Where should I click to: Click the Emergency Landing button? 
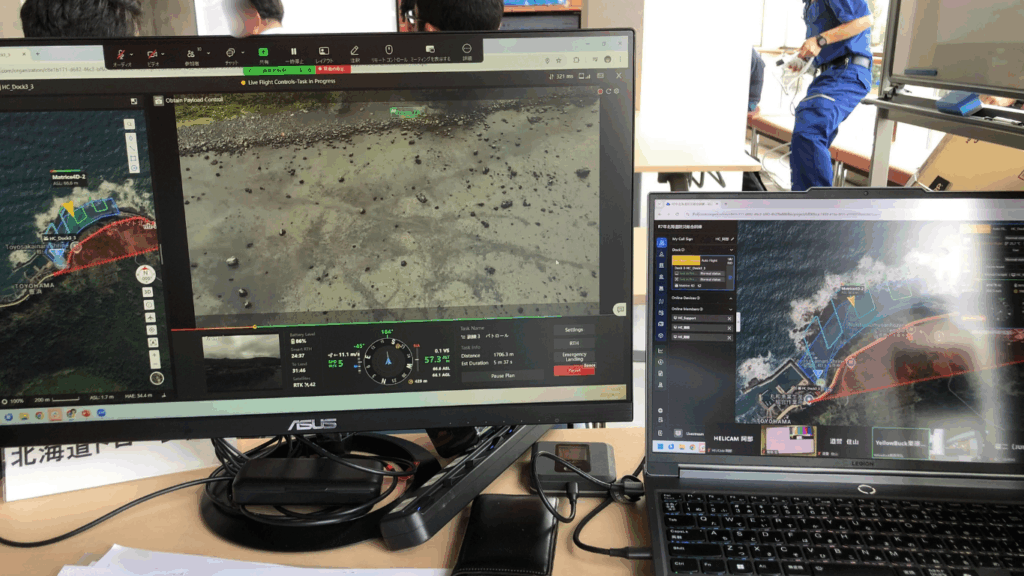(x=574, y=357)
